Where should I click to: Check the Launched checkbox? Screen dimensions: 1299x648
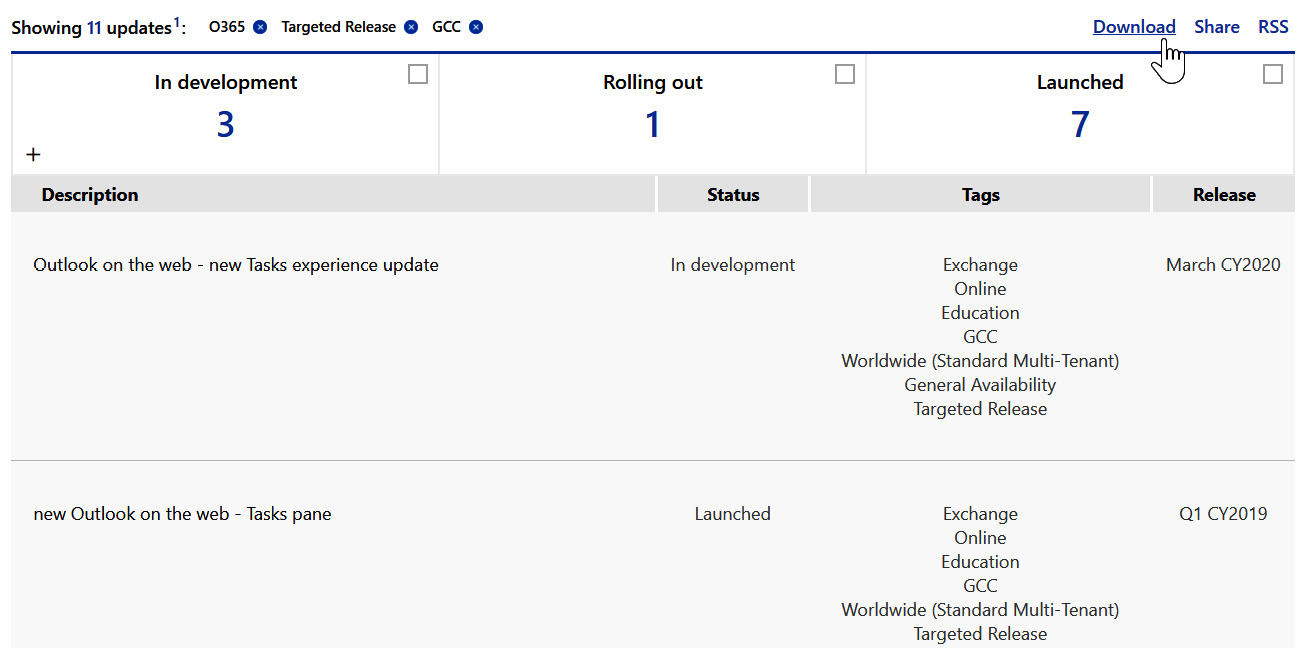[1273, 74]
